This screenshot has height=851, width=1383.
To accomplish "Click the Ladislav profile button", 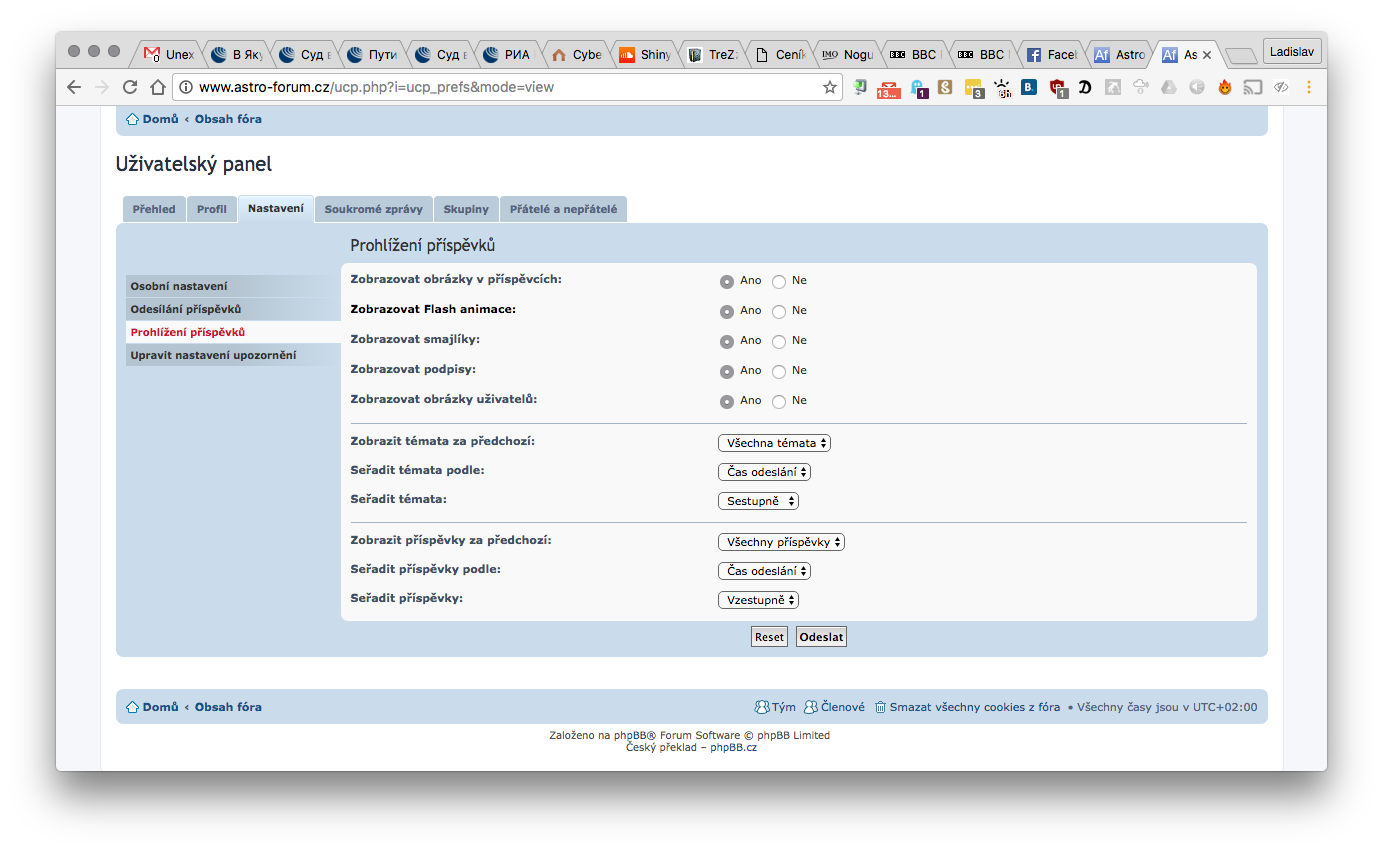I will point(1292,51).
